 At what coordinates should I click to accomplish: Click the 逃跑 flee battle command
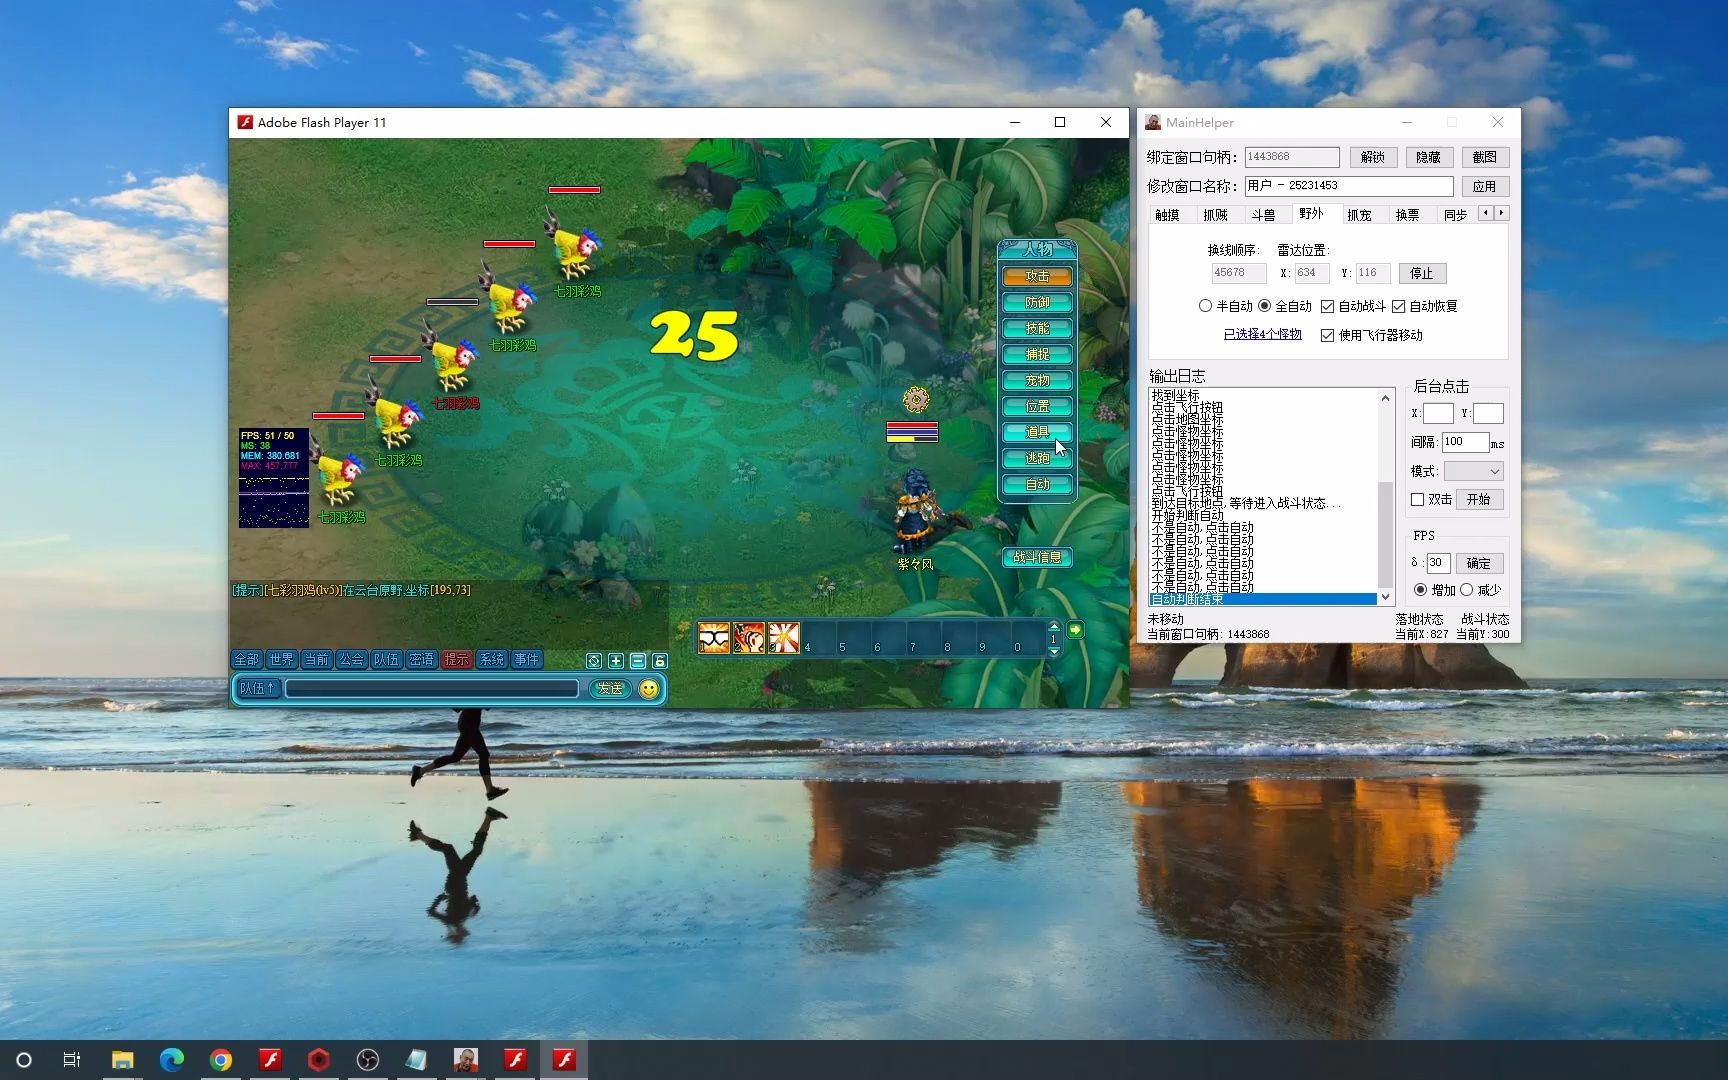1038,458
